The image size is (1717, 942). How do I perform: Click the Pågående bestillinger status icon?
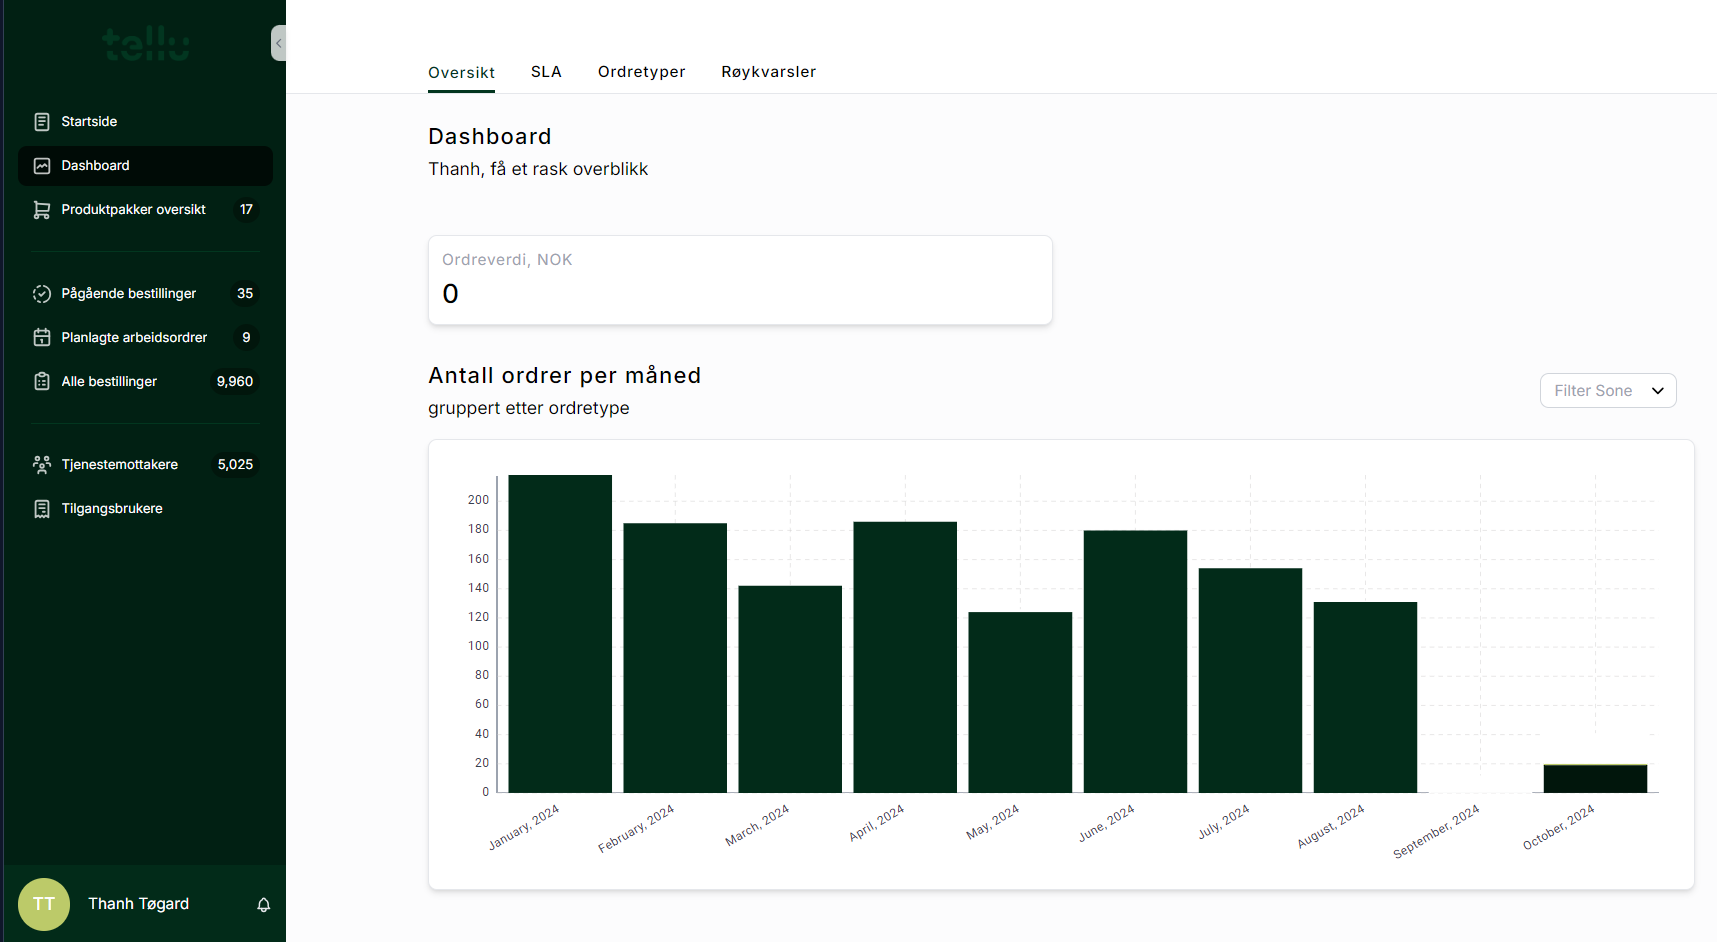click(x=42, y=294)
